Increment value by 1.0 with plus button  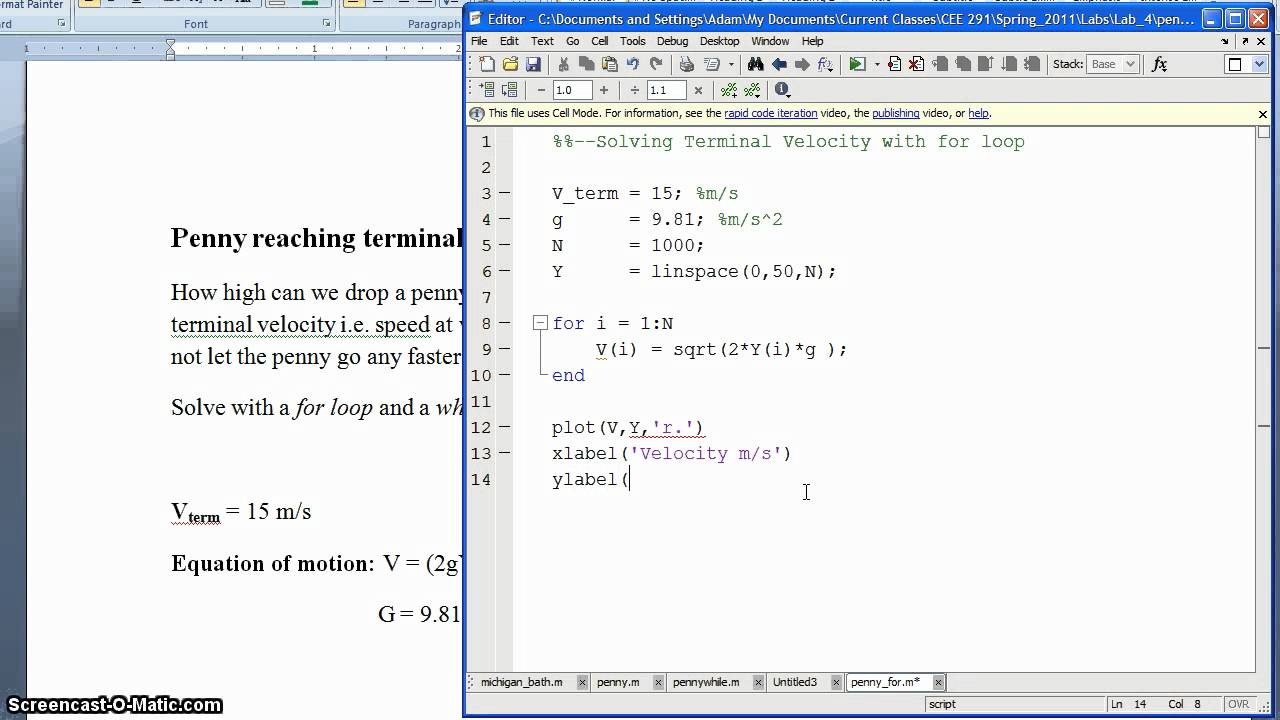604,90
